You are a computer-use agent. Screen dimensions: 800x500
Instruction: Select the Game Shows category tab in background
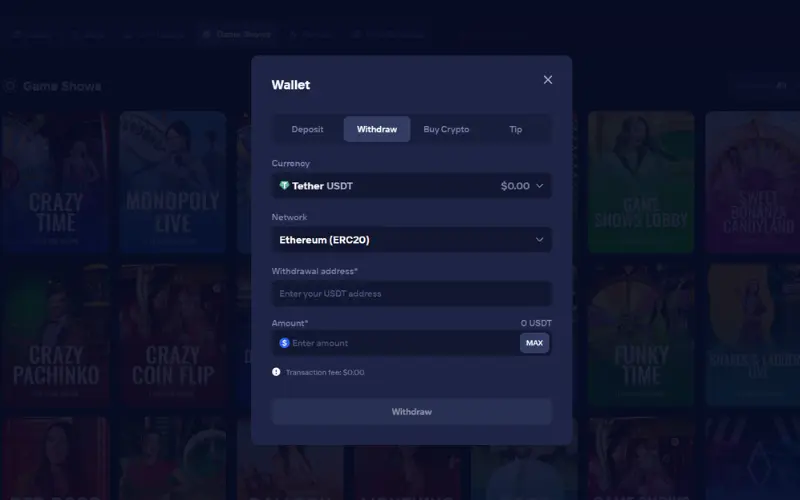[237, 34]
